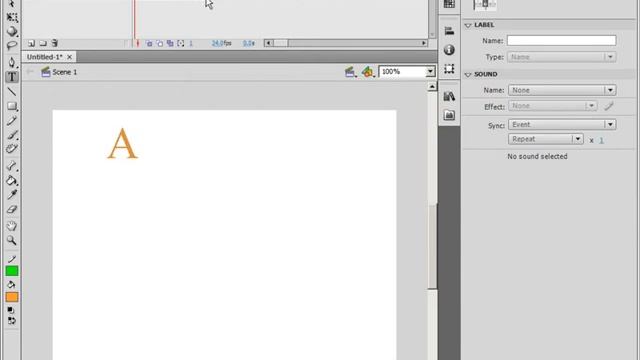Select the Free Transform tool
The height and width of the screenshot is (360, 640).
pos(12,17)
